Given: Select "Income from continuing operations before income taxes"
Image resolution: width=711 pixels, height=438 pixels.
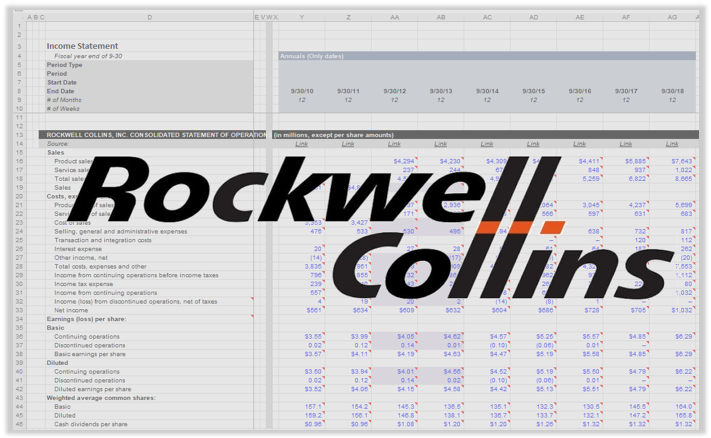Looking at the screenshot, I should pyautogui.click(x=136, y=275).
